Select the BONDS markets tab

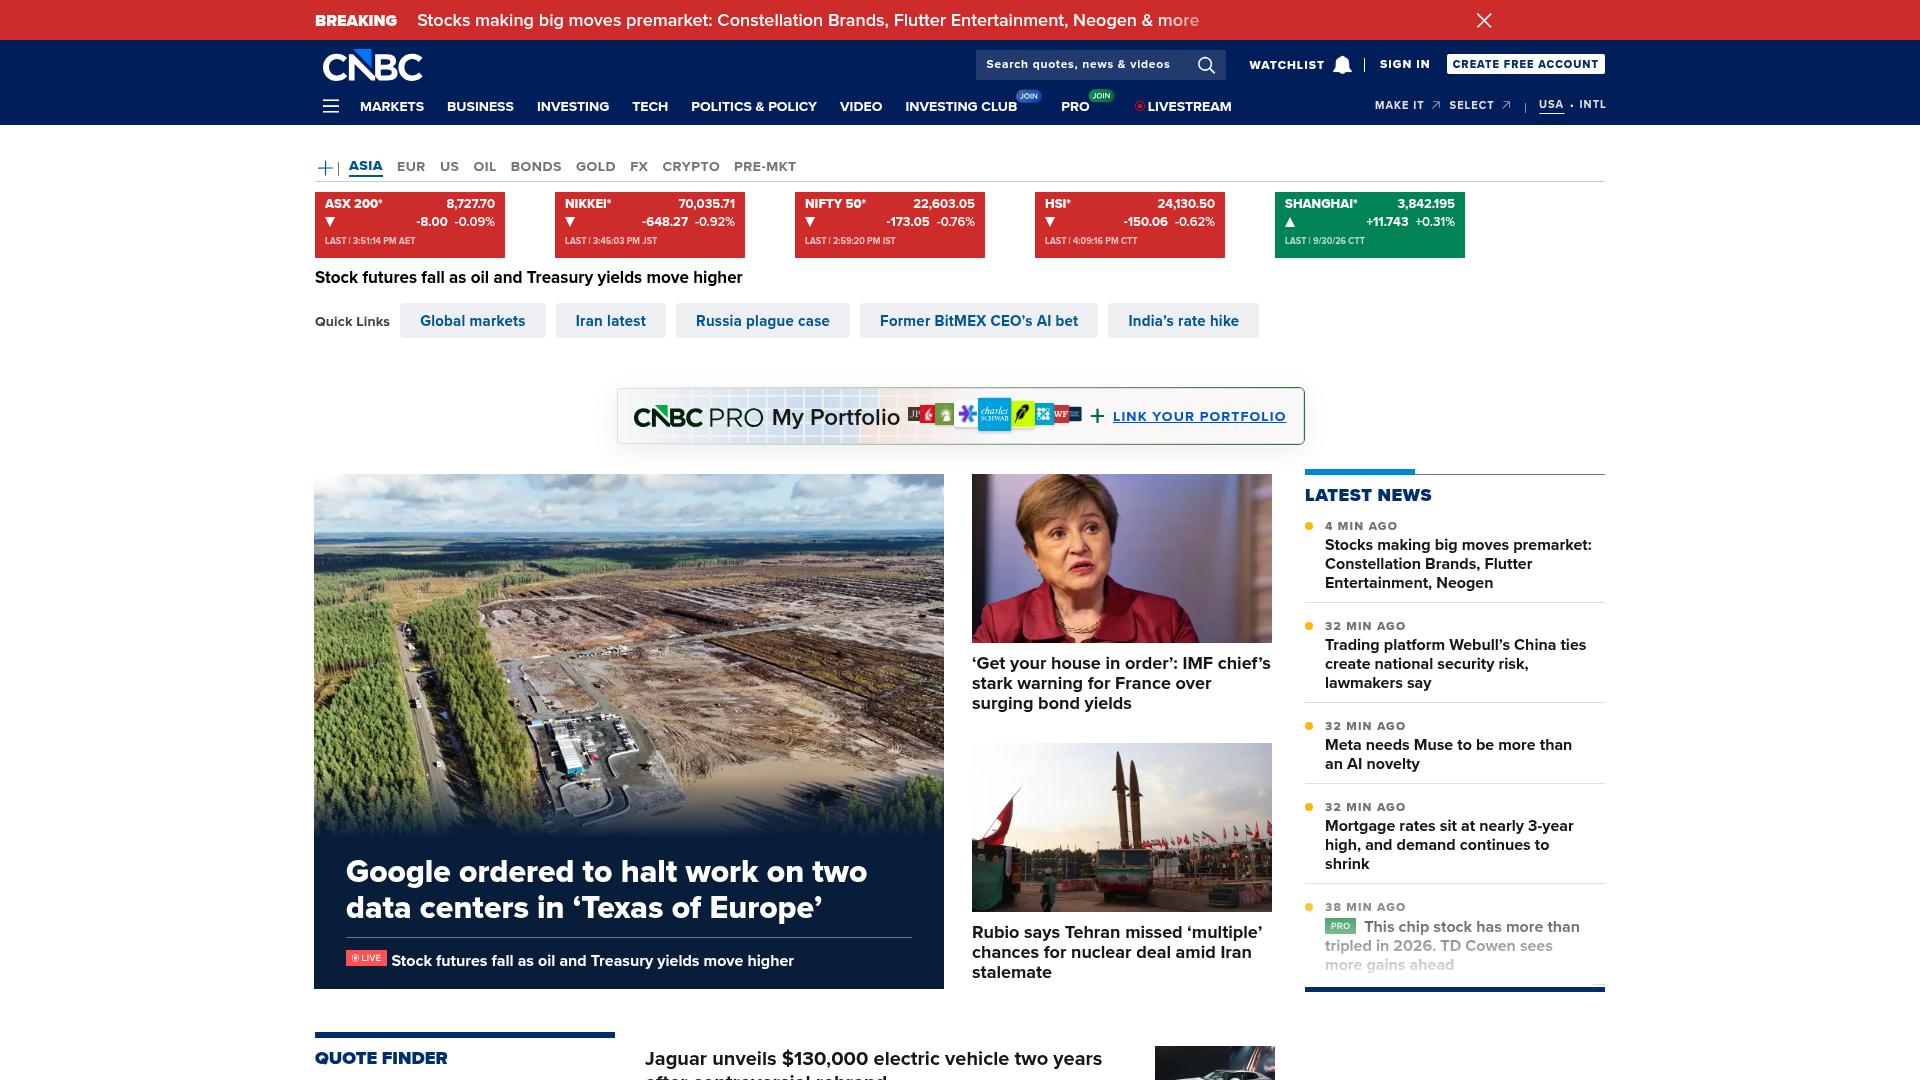tap(536, 167)
